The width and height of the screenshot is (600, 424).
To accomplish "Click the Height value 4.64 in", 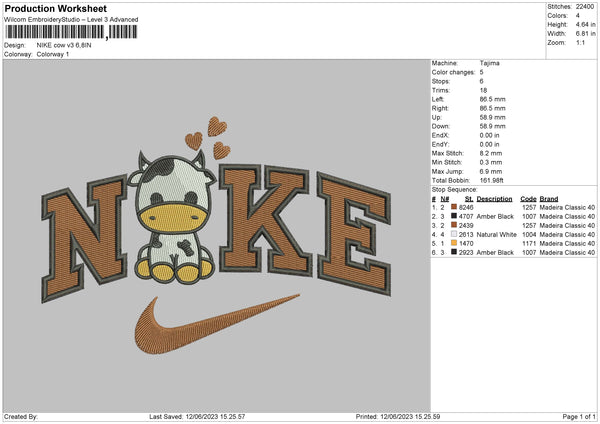I will 585,24.
